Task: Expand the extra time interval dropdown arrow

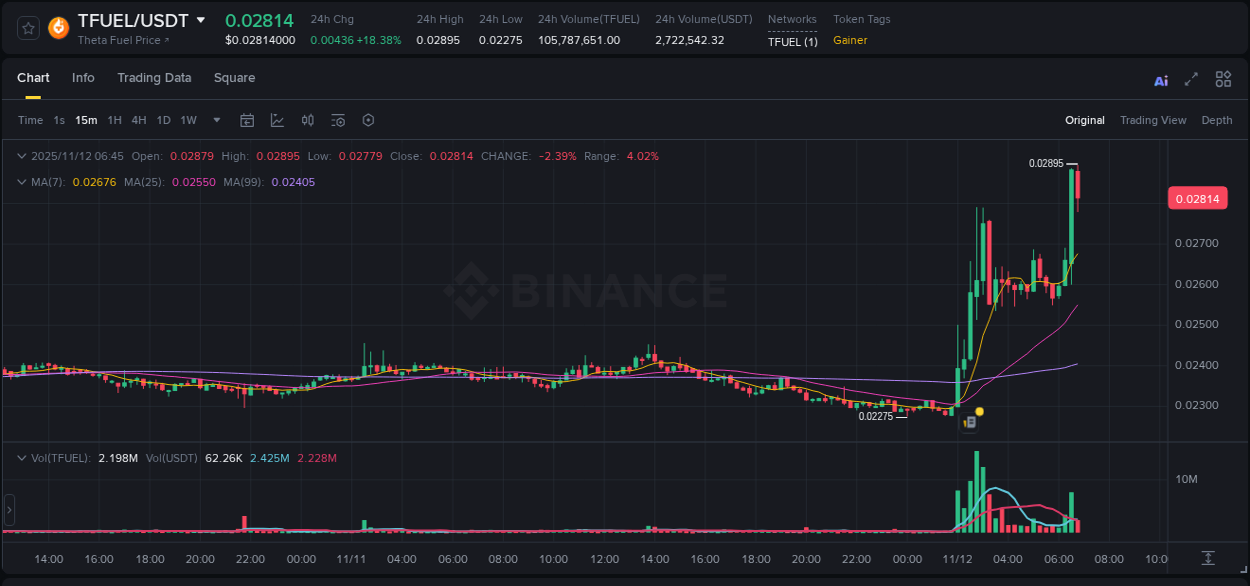Action: click(x=215, y=120)
